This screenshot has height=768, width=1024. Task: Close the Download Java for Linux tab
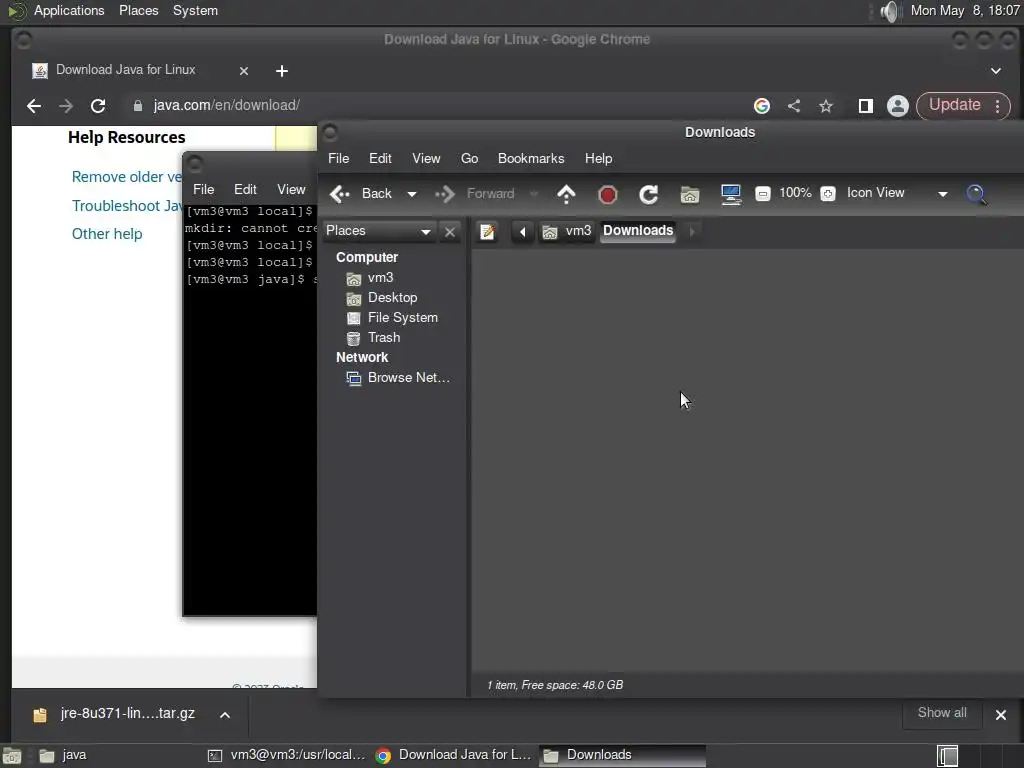click(244, 71)
